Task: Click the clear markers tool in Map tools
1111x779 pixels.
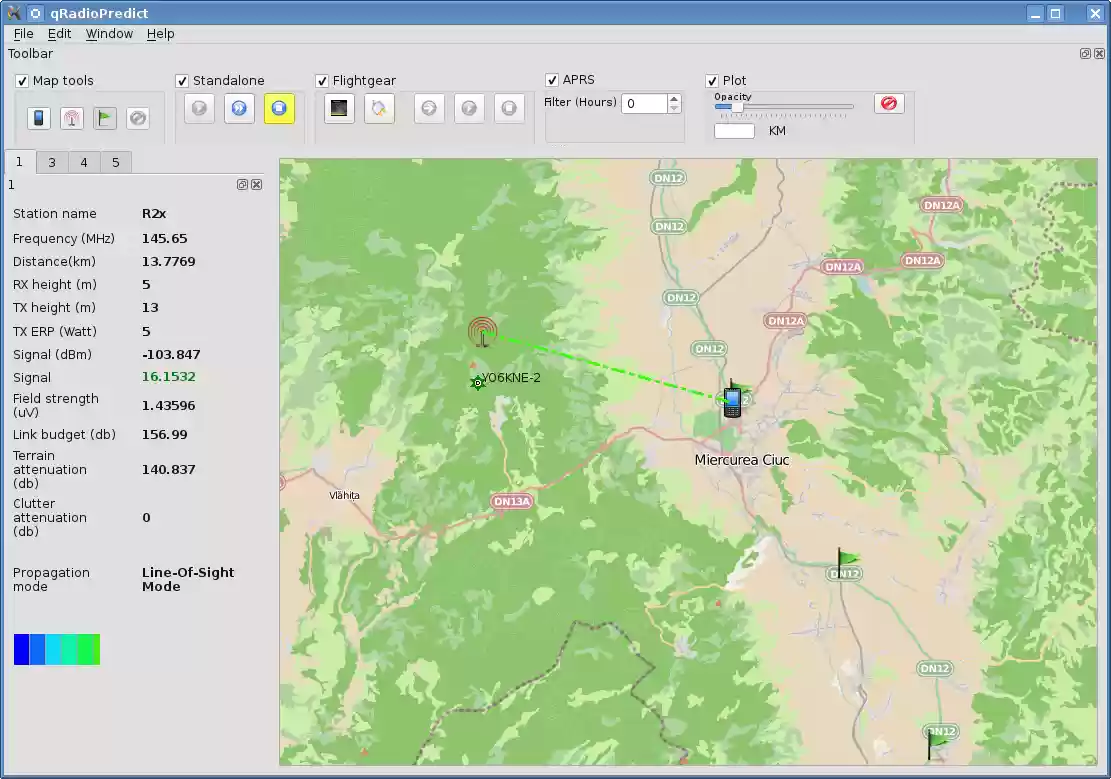Action: coord(137,118)
